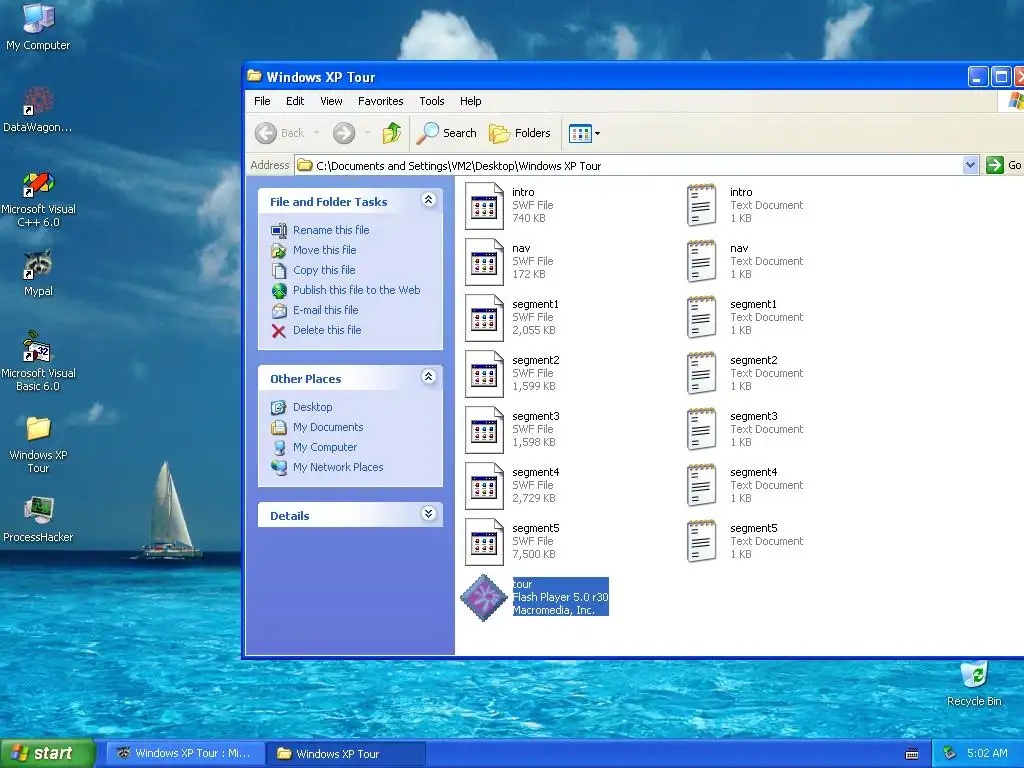Go up one folder level
1024x768 pixels.
pyautogui.click(x=392, y=133)
